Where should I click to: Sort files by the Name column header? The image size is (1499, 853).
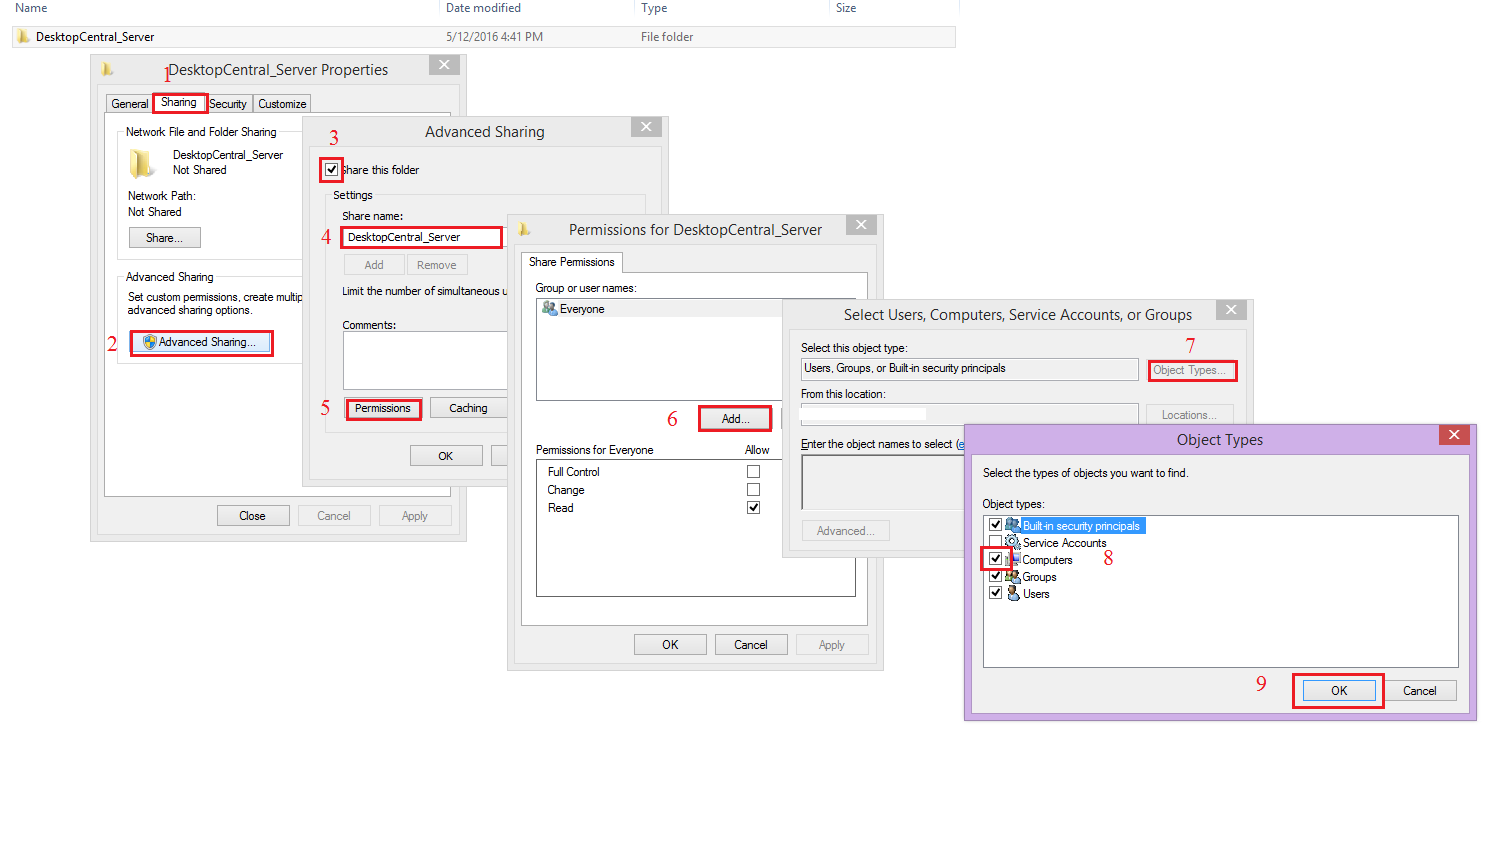31,8
